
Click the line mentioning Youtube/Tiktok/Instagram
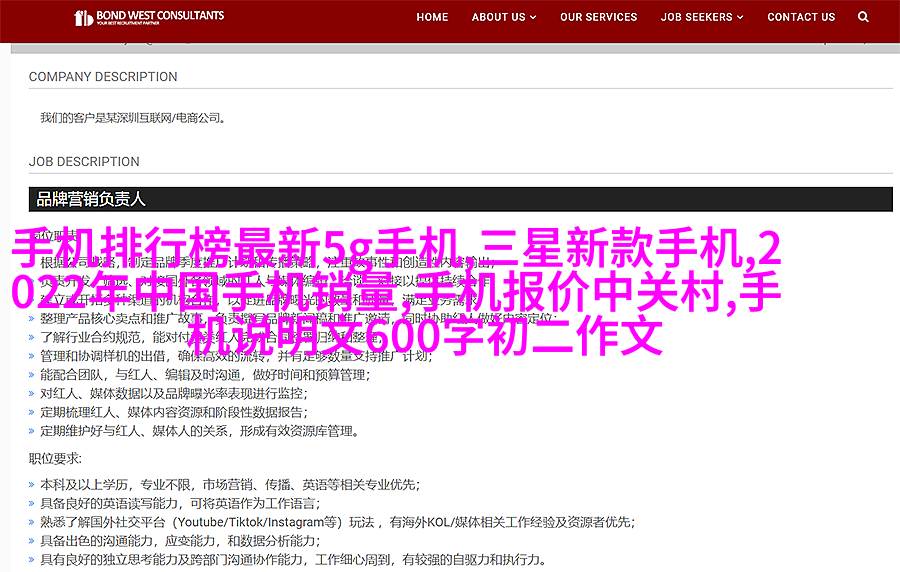tap(338, 522)
